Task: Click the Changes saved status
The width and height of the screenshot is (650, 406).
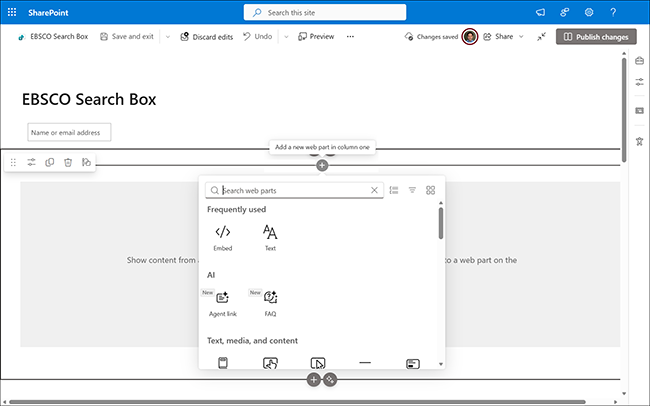Action: tap(432, 36)
